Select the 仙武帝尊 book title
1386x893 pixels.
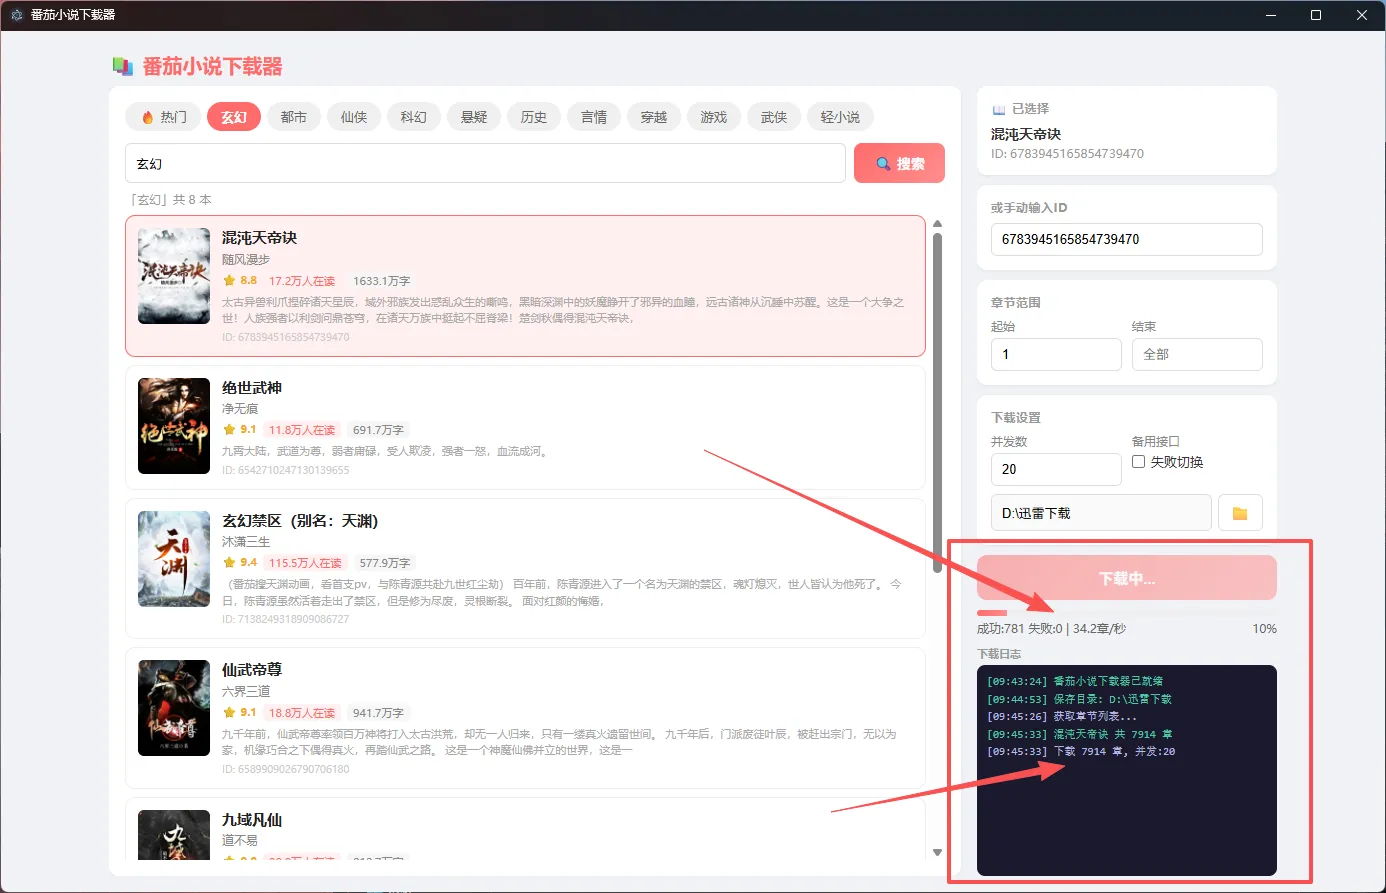click(252, 670)
